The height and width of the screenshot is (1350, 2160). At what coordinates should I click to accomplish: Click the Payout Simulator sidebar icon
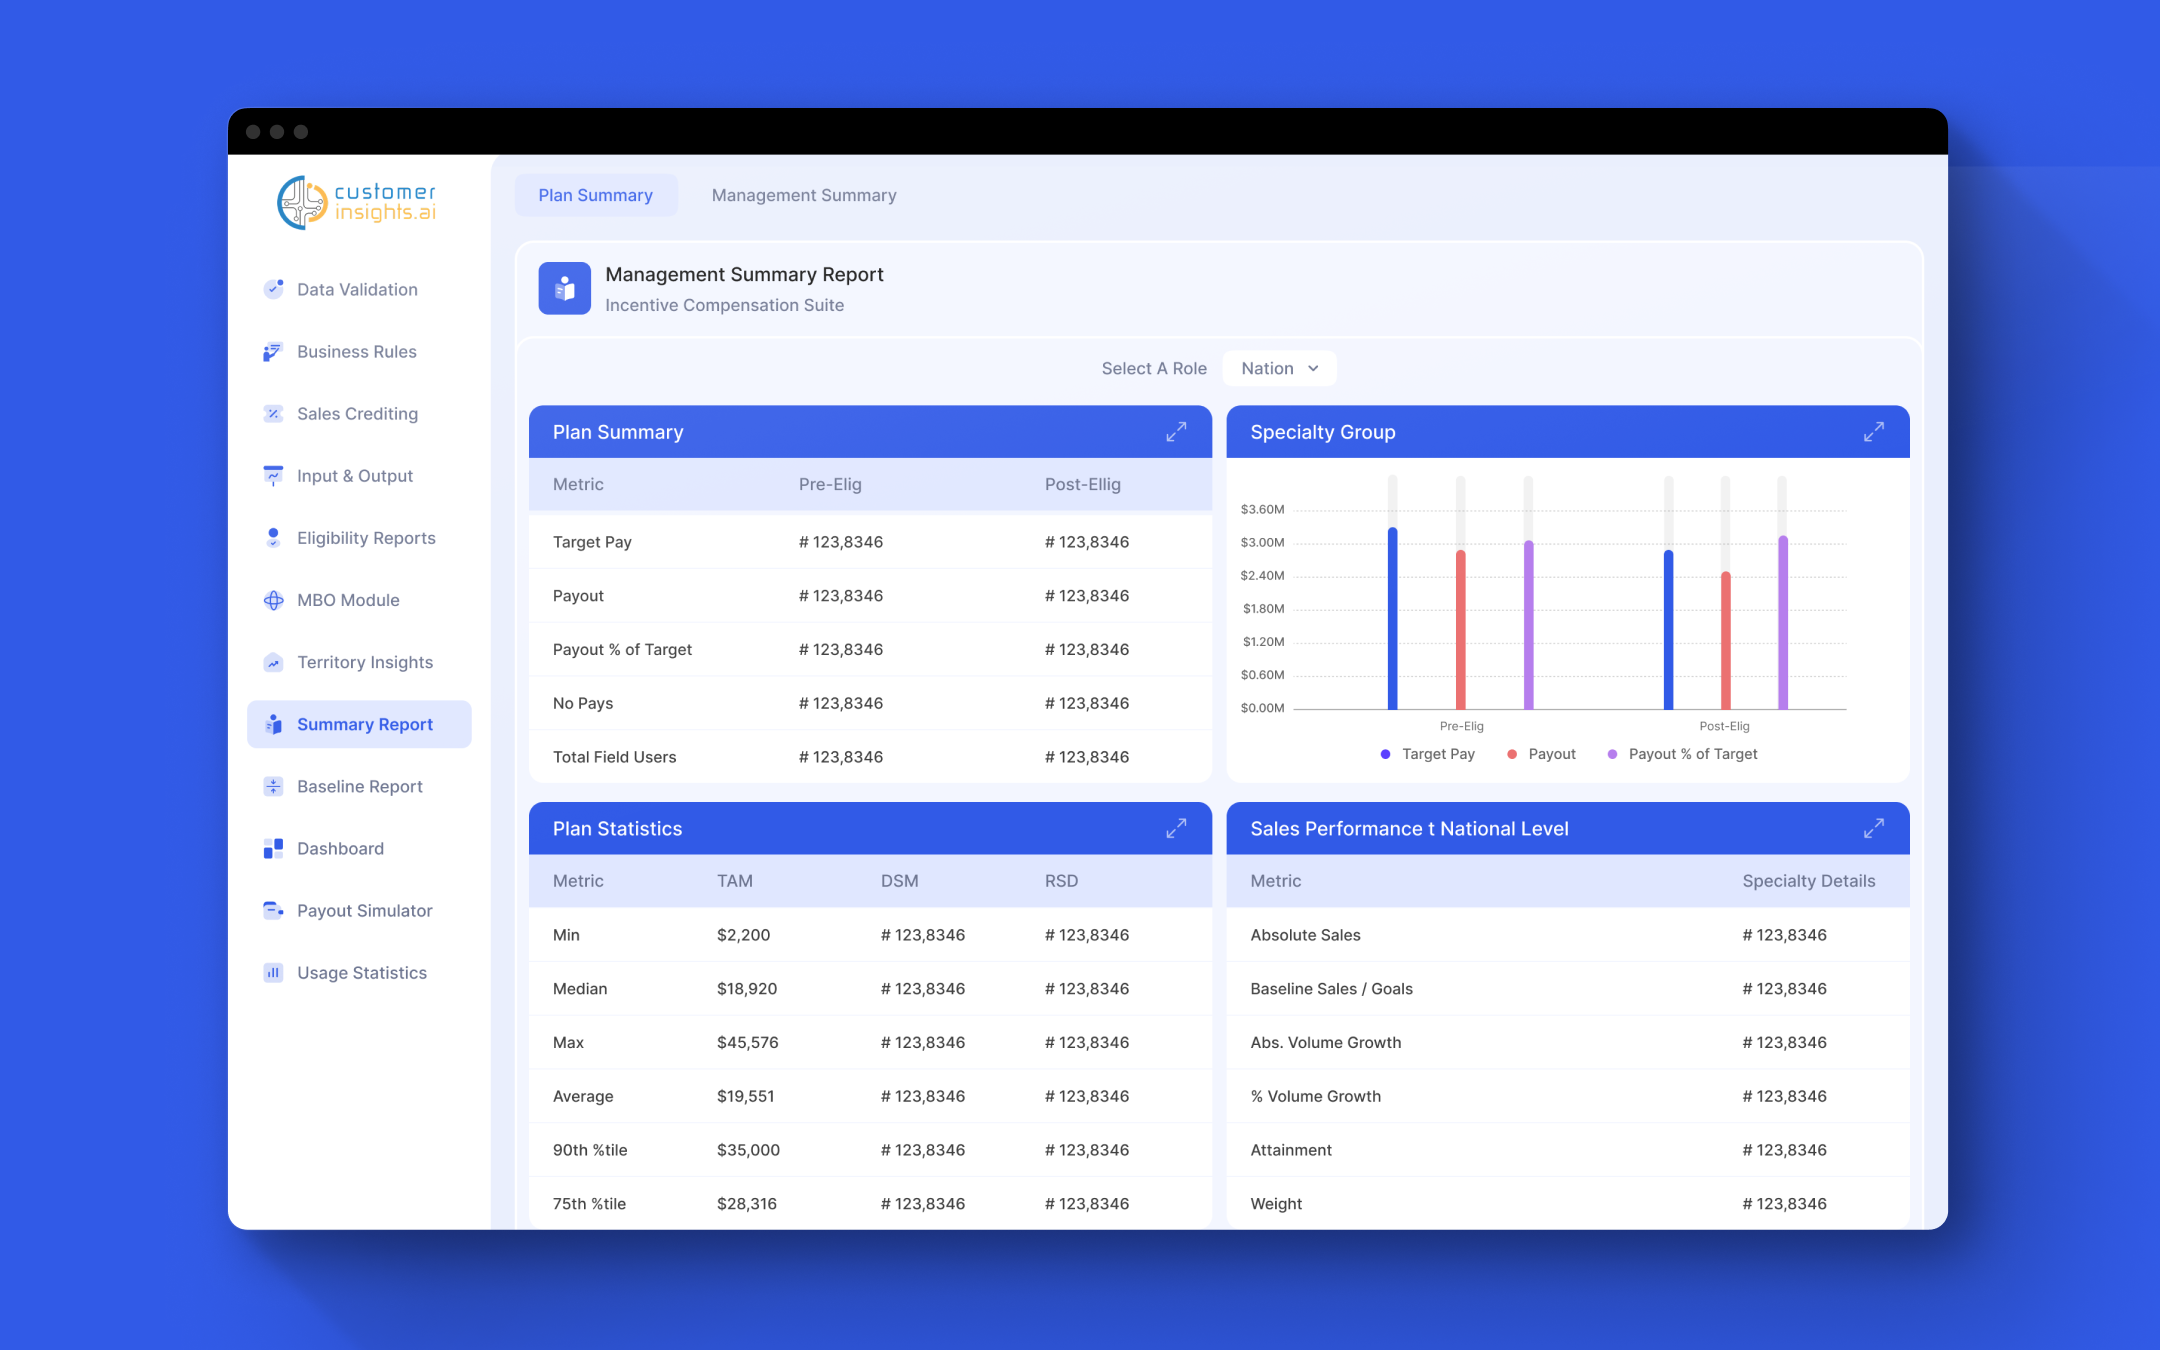[x=273, y=910]
